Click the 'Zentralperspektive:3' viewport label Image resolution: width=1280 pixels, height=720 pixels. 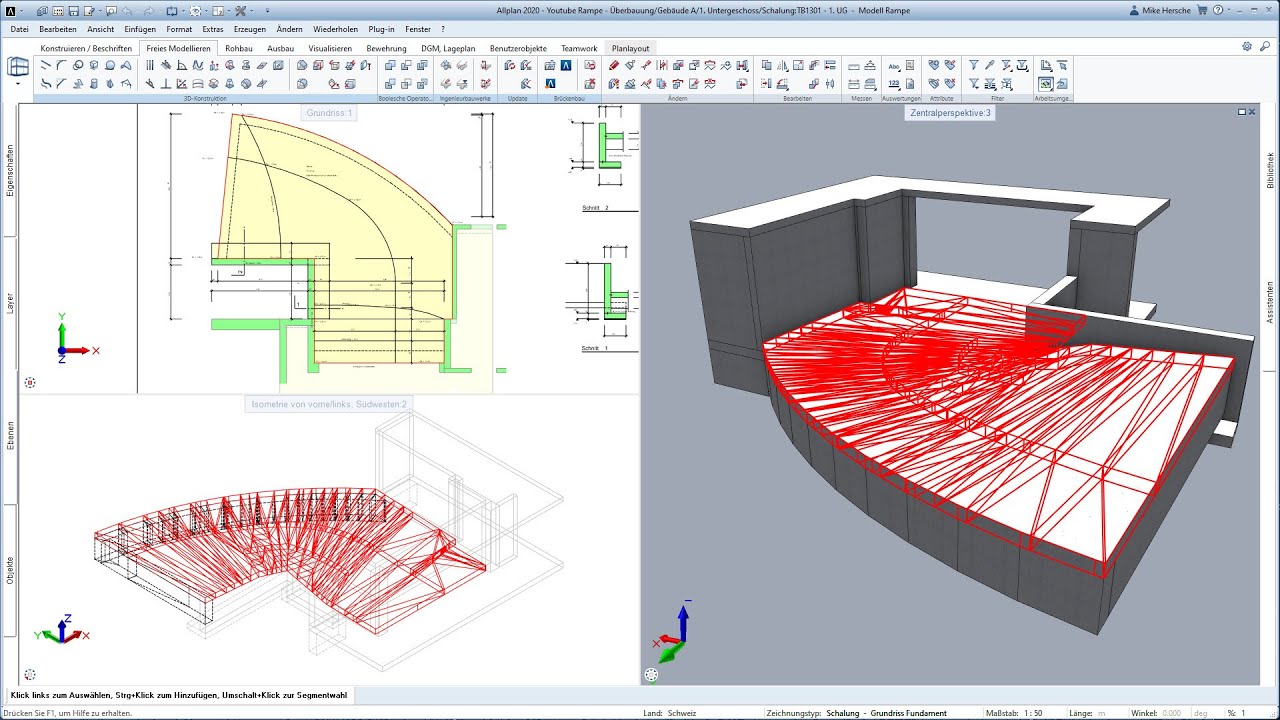tap(950, 113)
